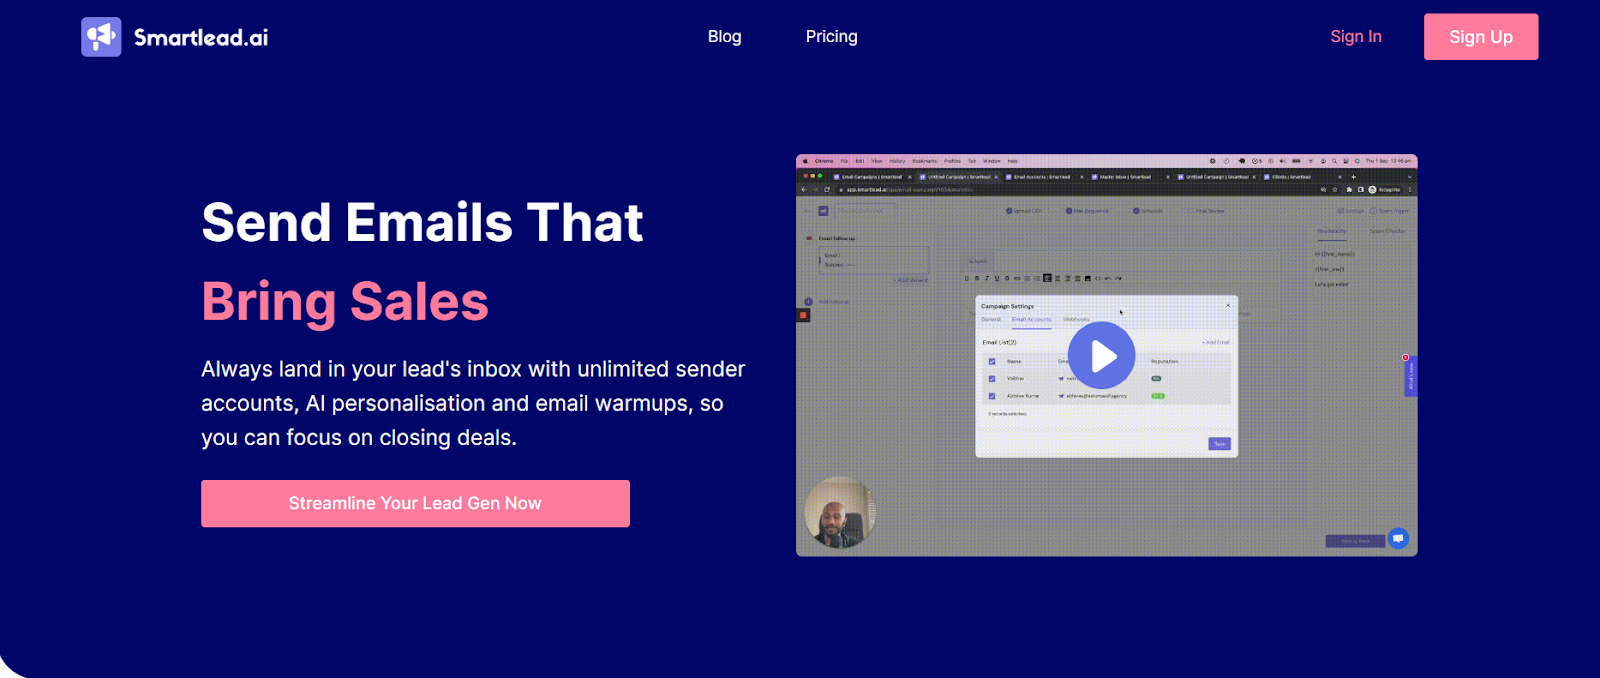Viewport: 1600px width, 678px height.
Task: Open the Blog page
Action: pyautogui.click(x=725, y=36)
